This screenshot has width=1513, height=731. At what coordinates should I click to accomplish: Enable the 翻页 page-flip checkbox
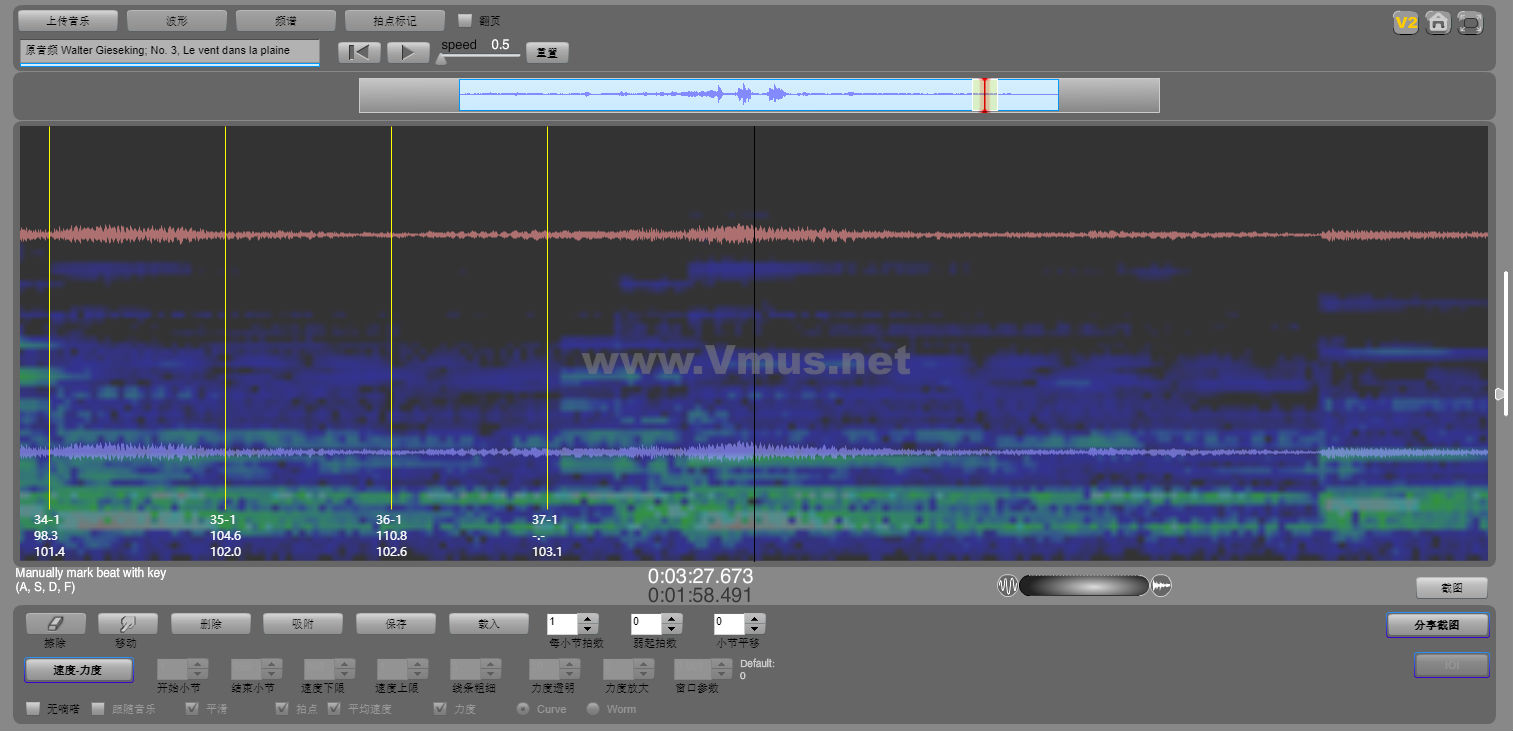point(464,20)
